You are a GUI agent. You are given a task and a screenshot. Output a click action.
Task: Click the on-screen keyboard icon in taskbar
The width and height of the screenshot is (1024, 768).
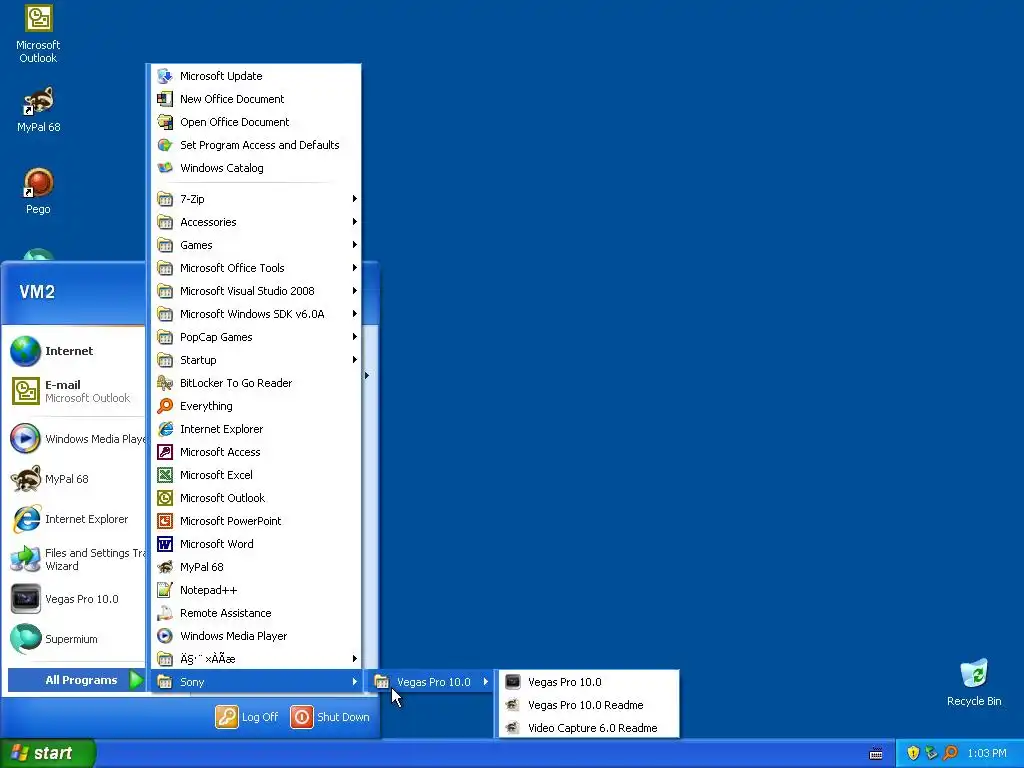coord(876,754)
